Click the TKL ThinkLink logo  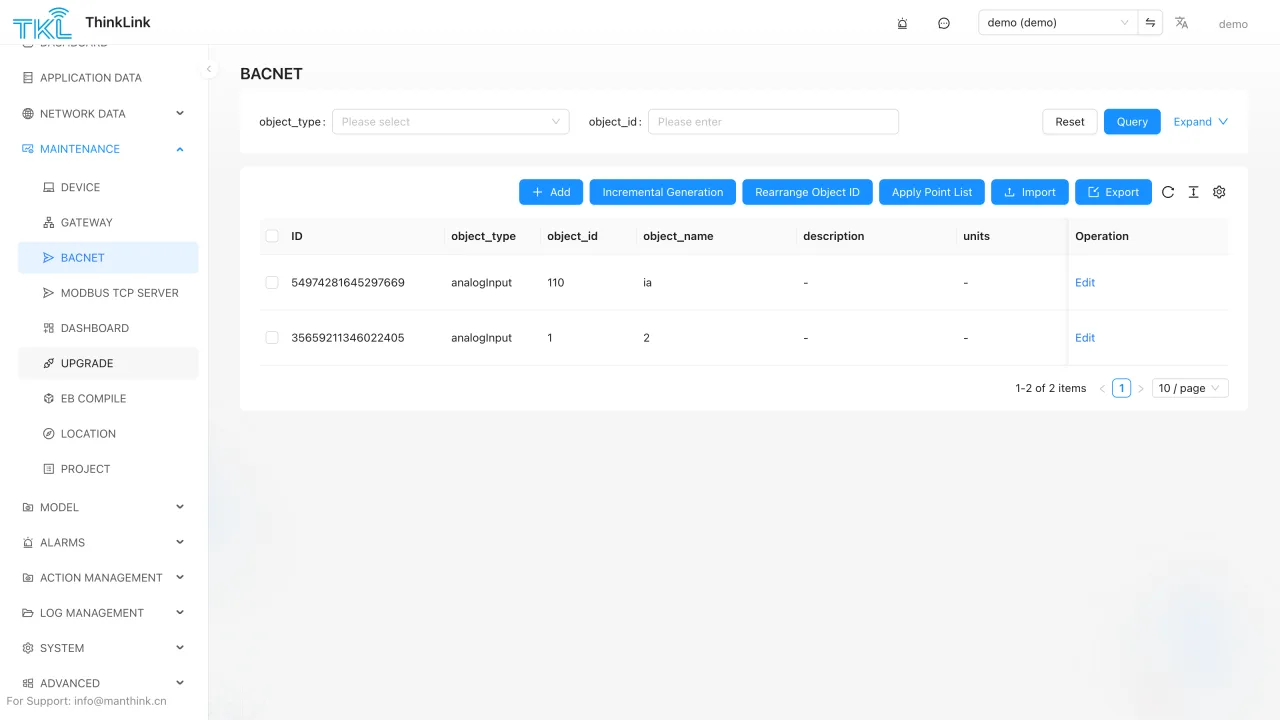(x=81, y=22)
